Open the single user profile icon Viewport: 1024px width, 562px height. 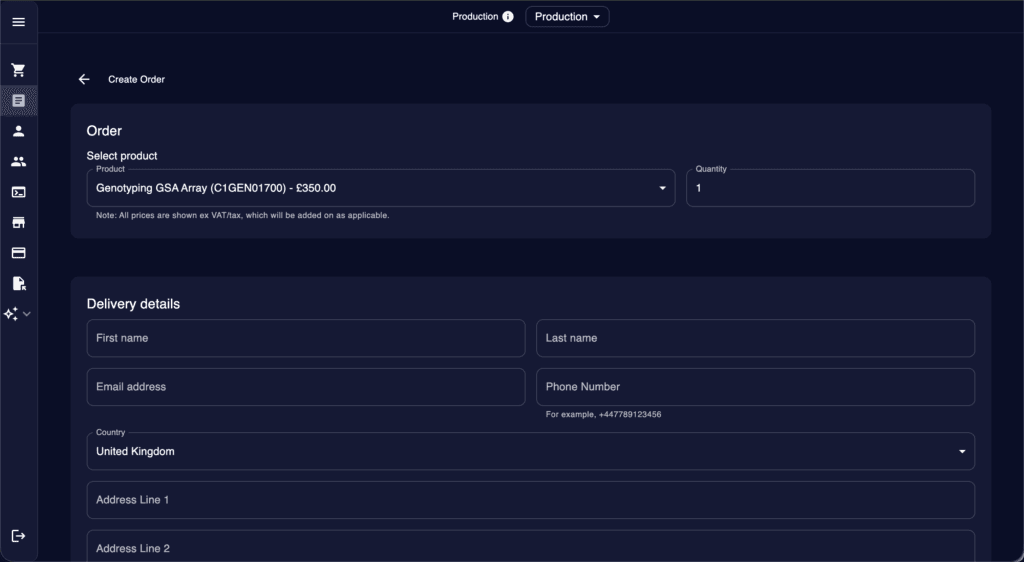[x=18, y=131]
